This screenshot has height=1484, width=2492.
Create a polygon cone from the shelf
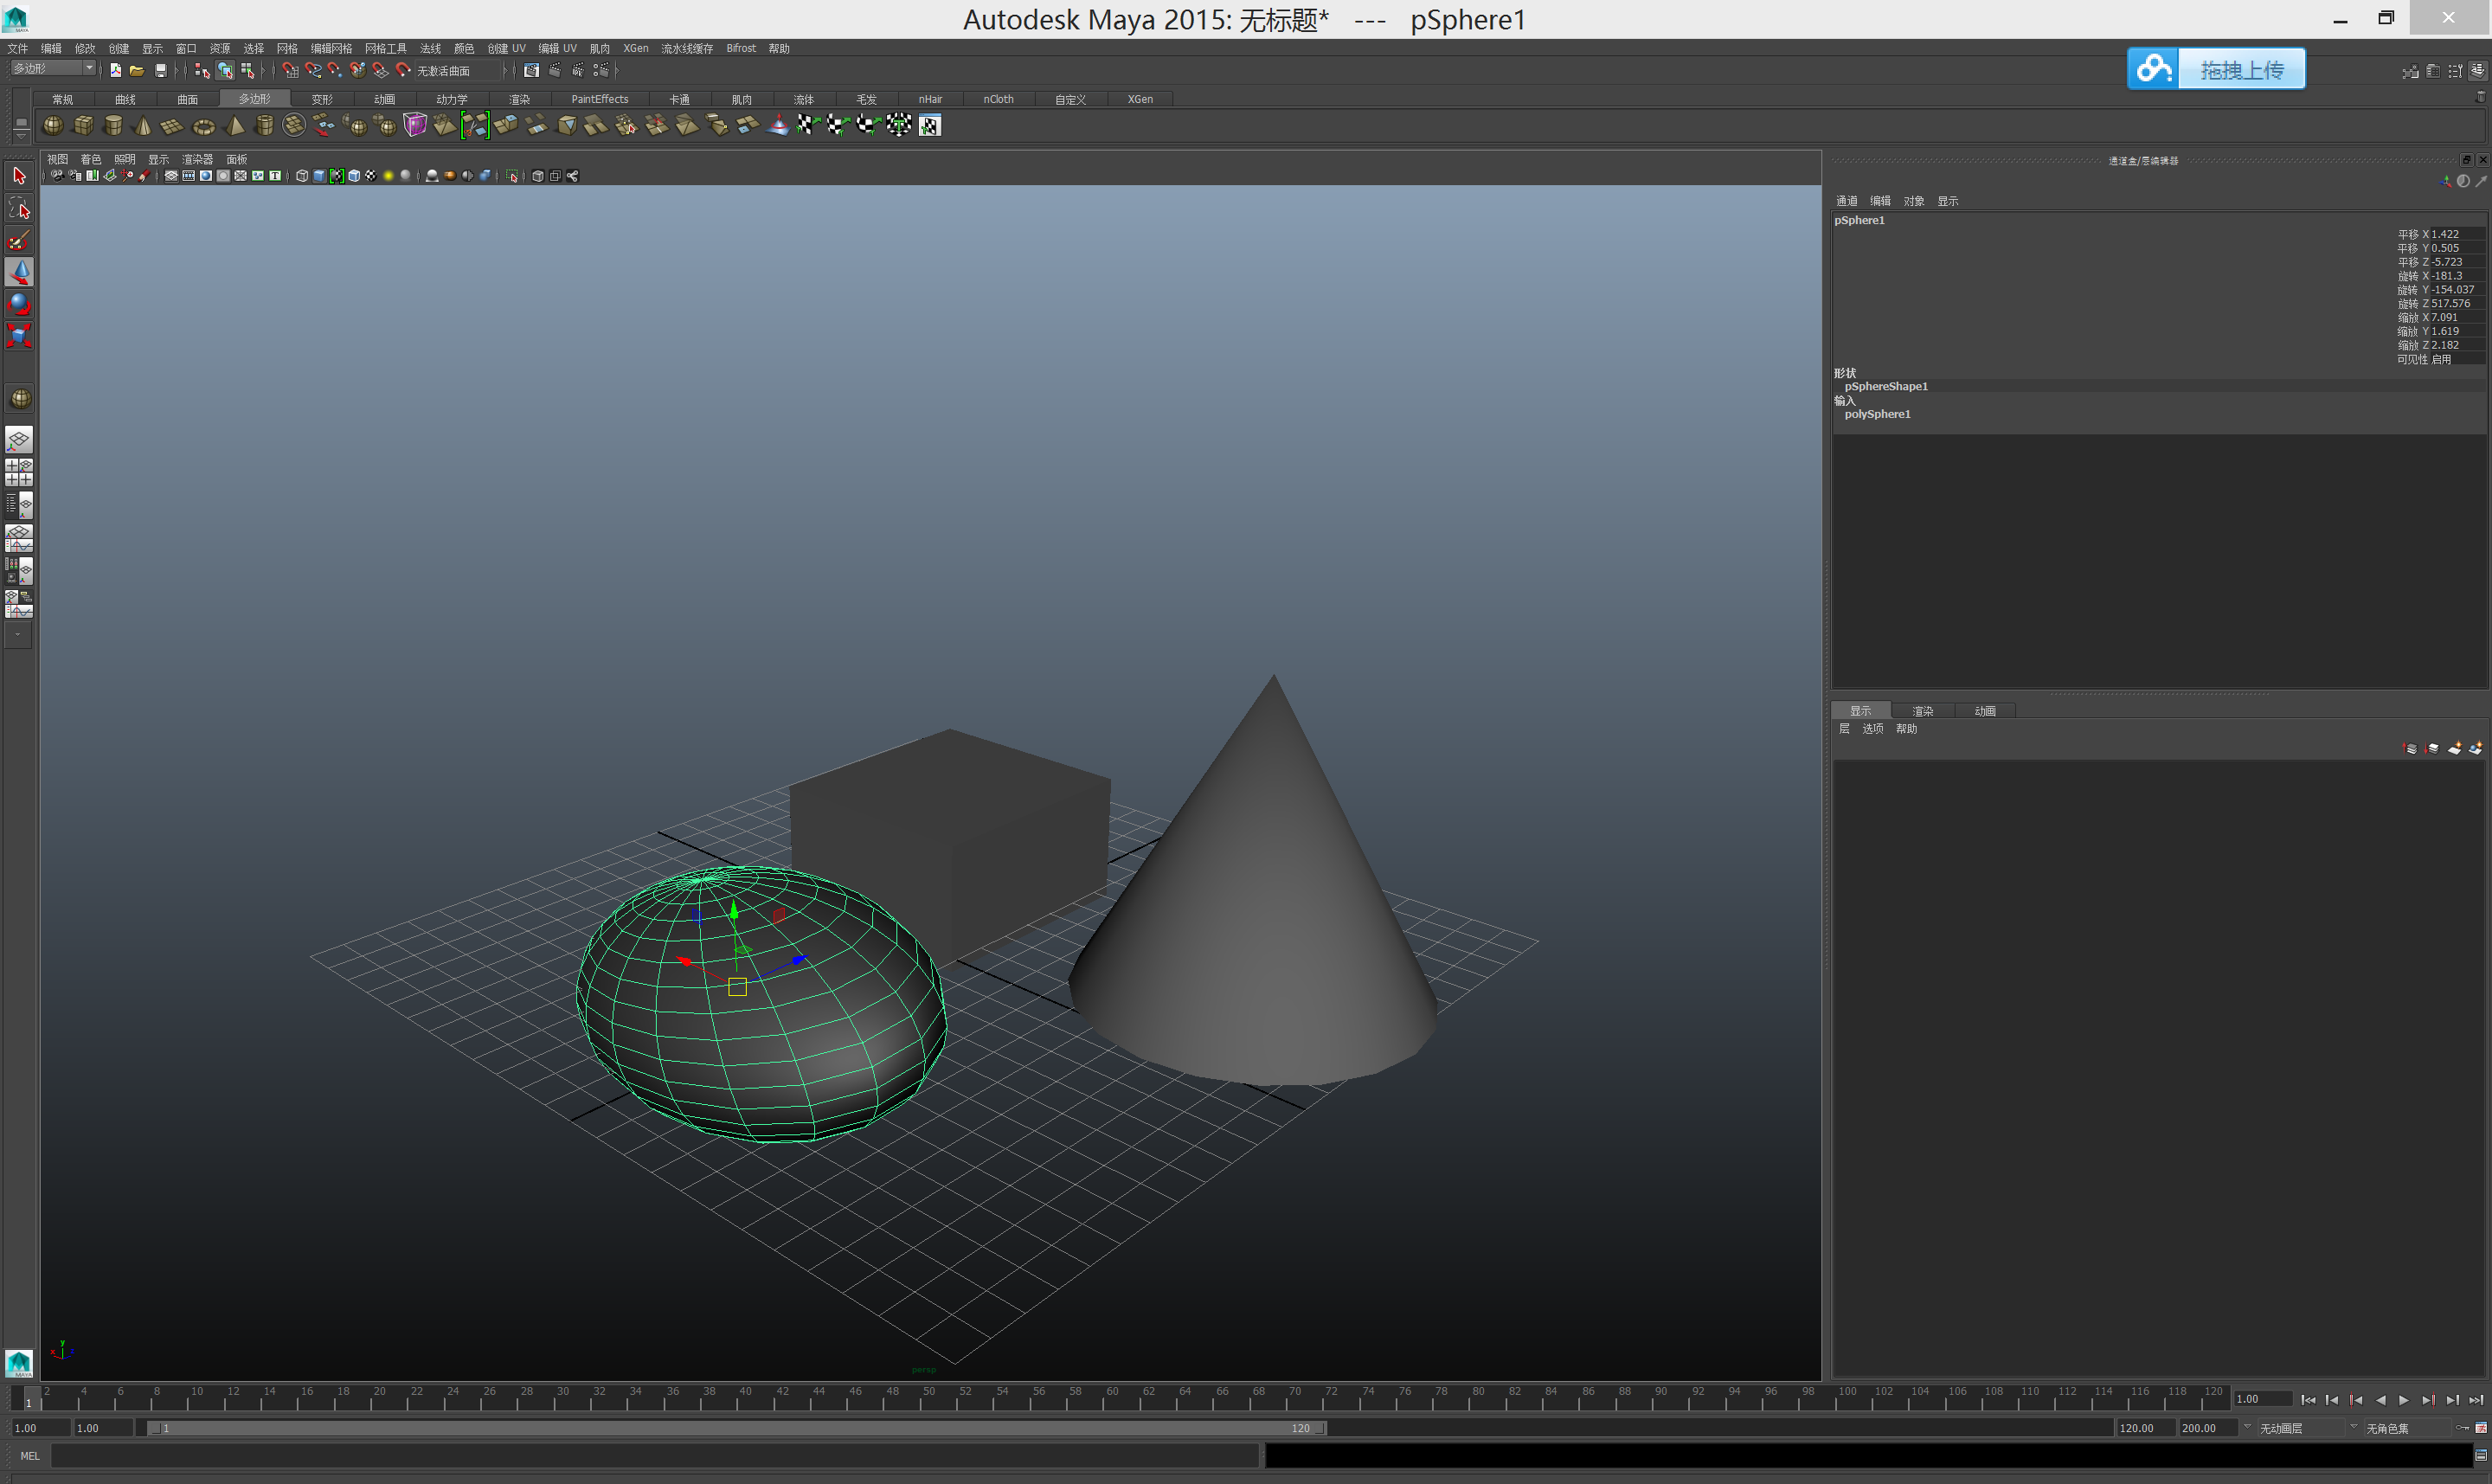point(143,125)
